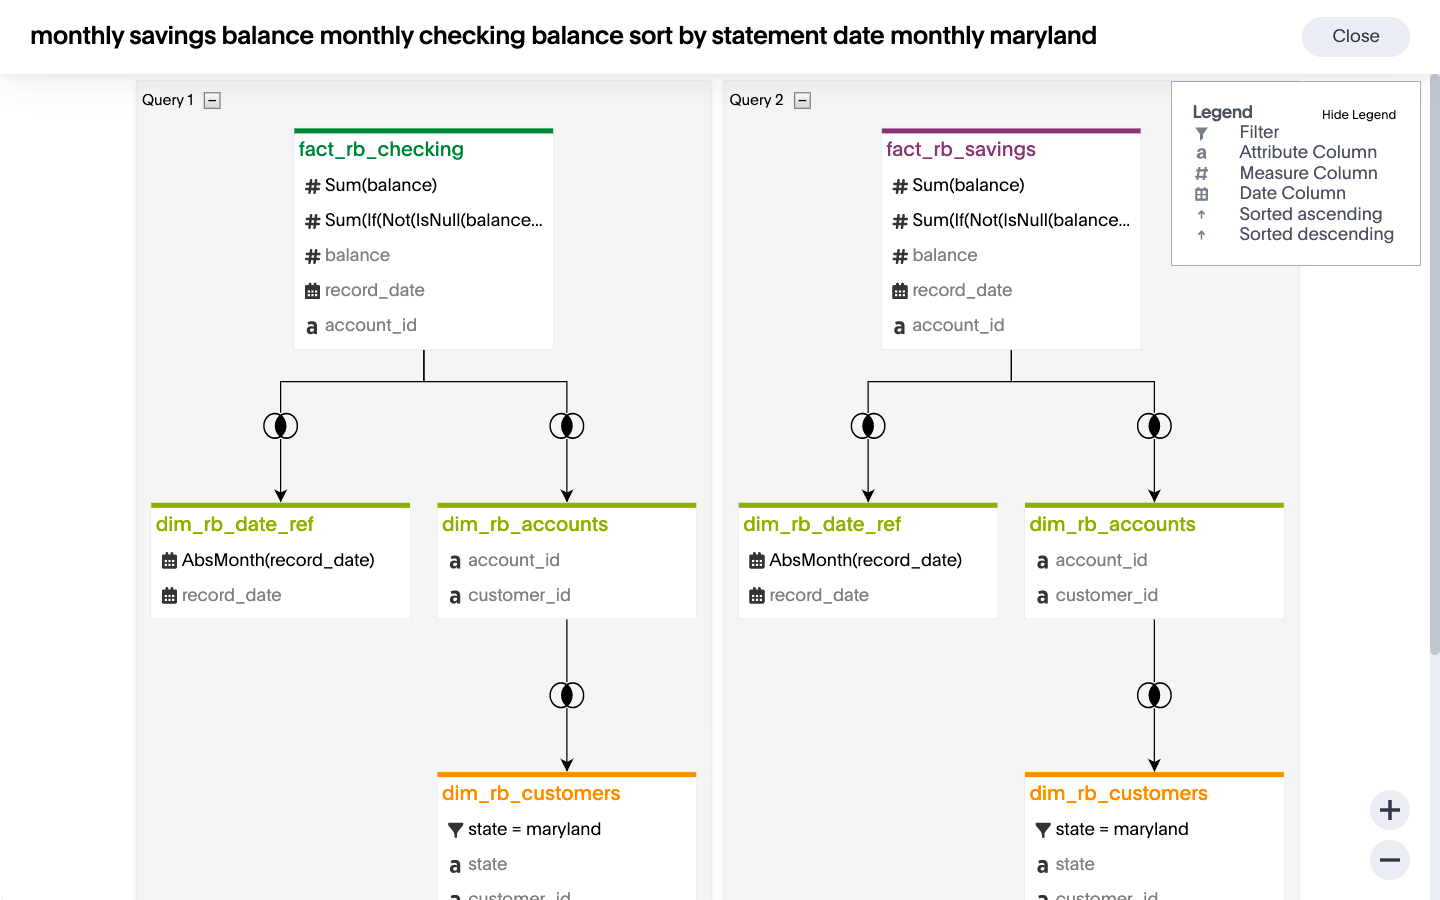Click join icon above Query 2 dim_rb_accounts
Viewport: 1440px width, 900px height.
point(1154,426)
